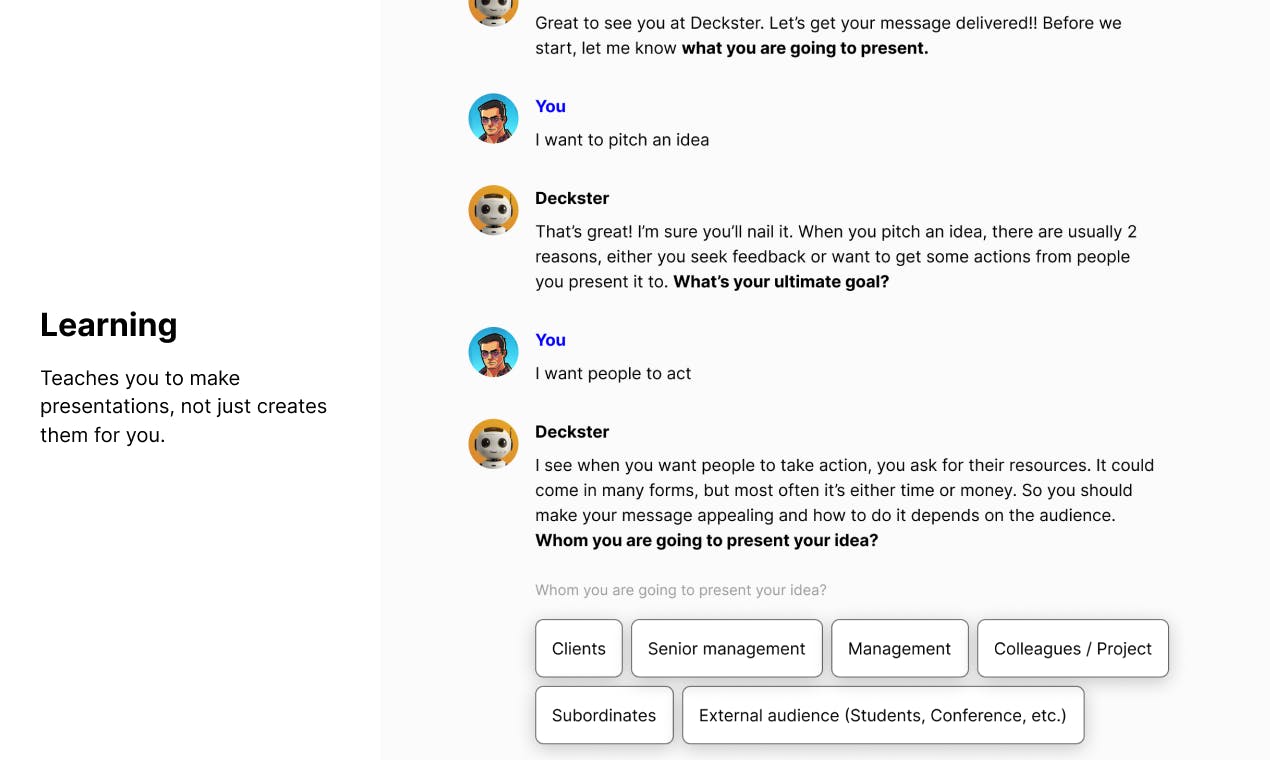Select the Clients audience option
The image size is (1270, 760).
(x=579, y=648)
